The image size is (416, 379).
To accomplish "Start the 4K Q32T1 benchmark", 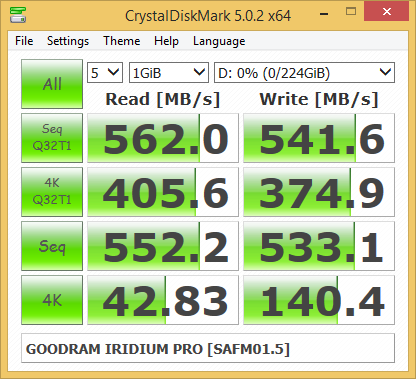I will coord(52,192).
